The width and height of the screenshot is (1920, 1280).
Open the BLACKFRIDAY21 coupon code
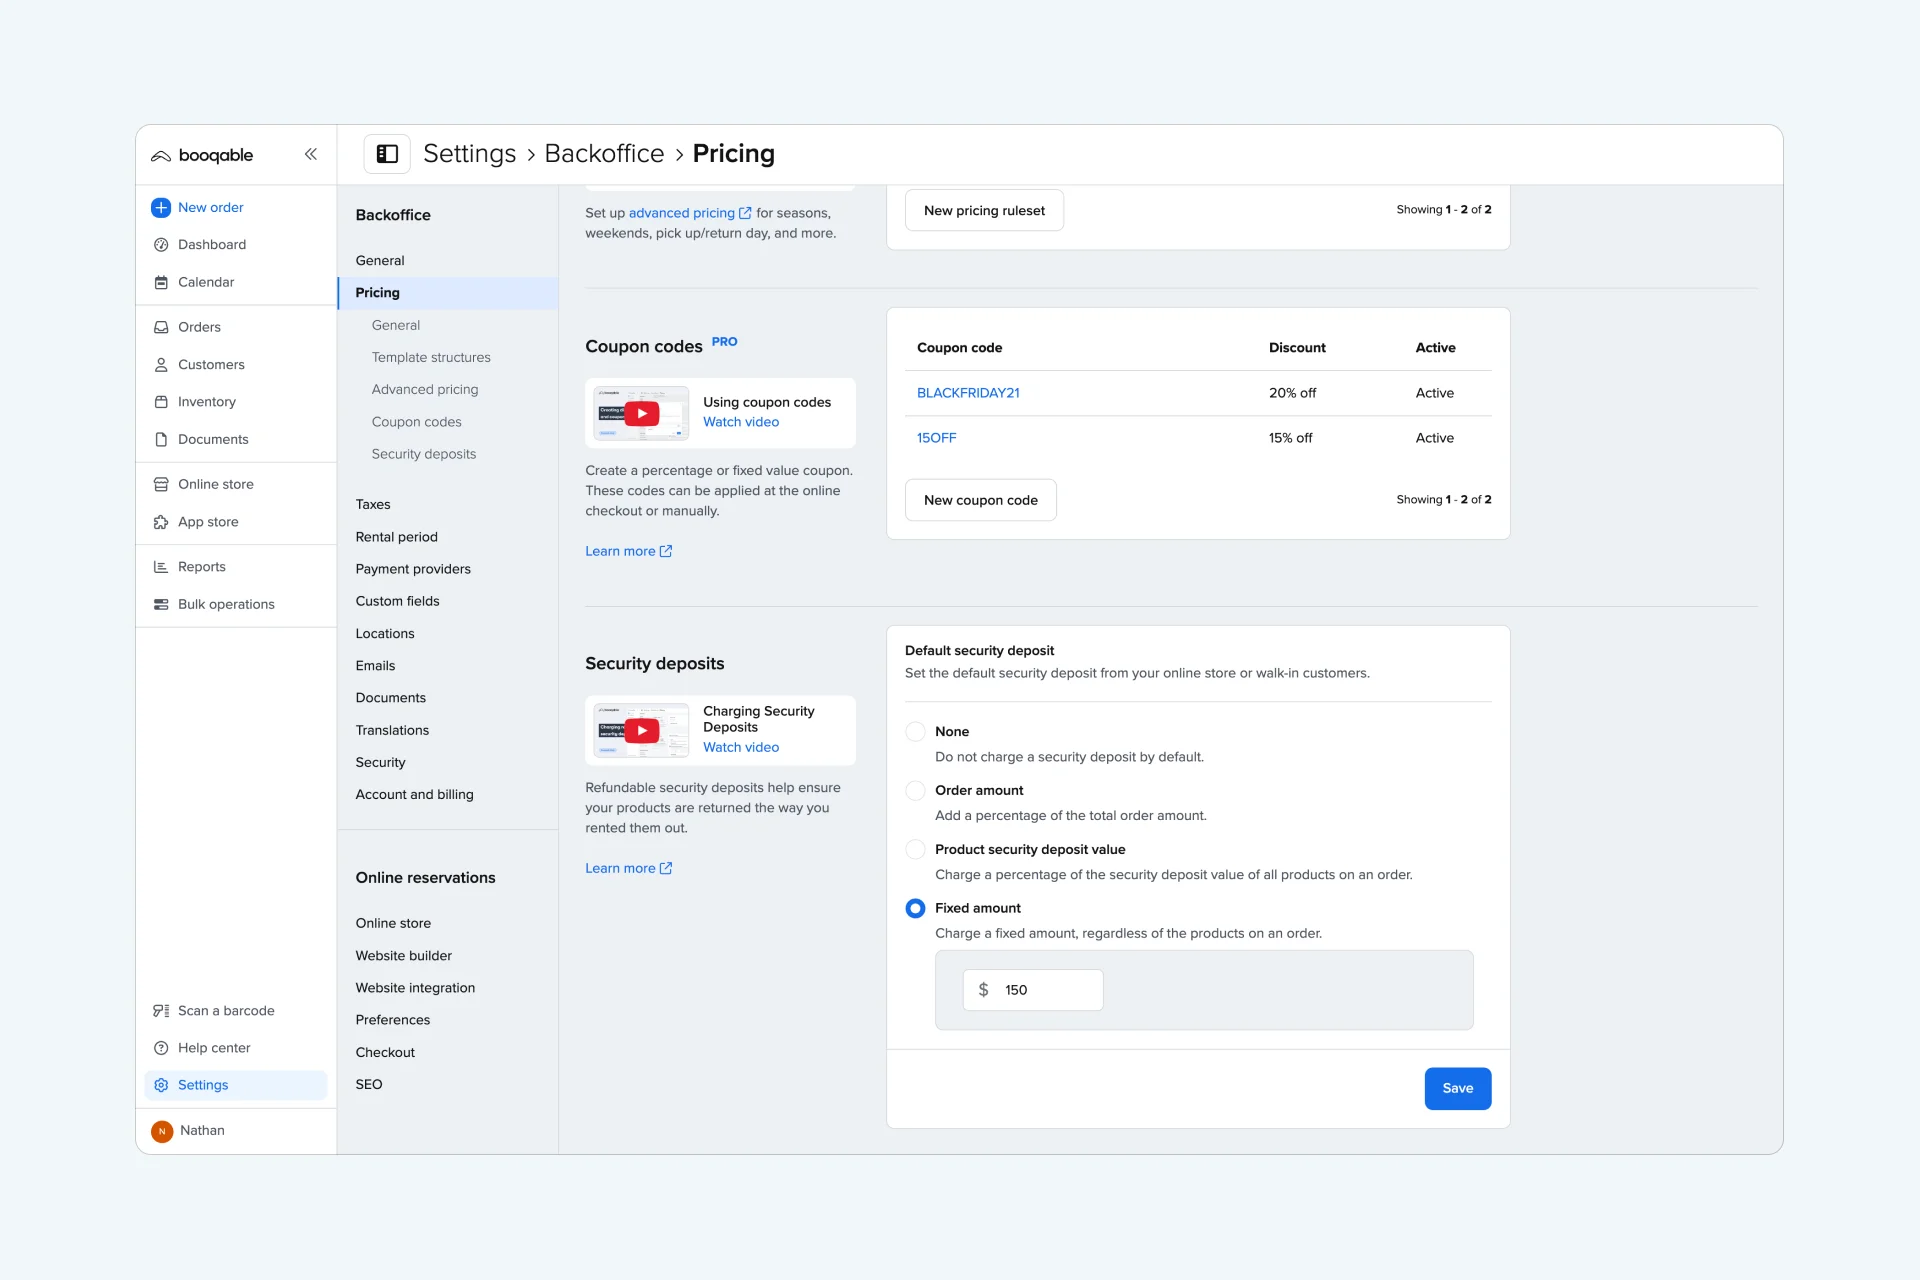(968, 393)
